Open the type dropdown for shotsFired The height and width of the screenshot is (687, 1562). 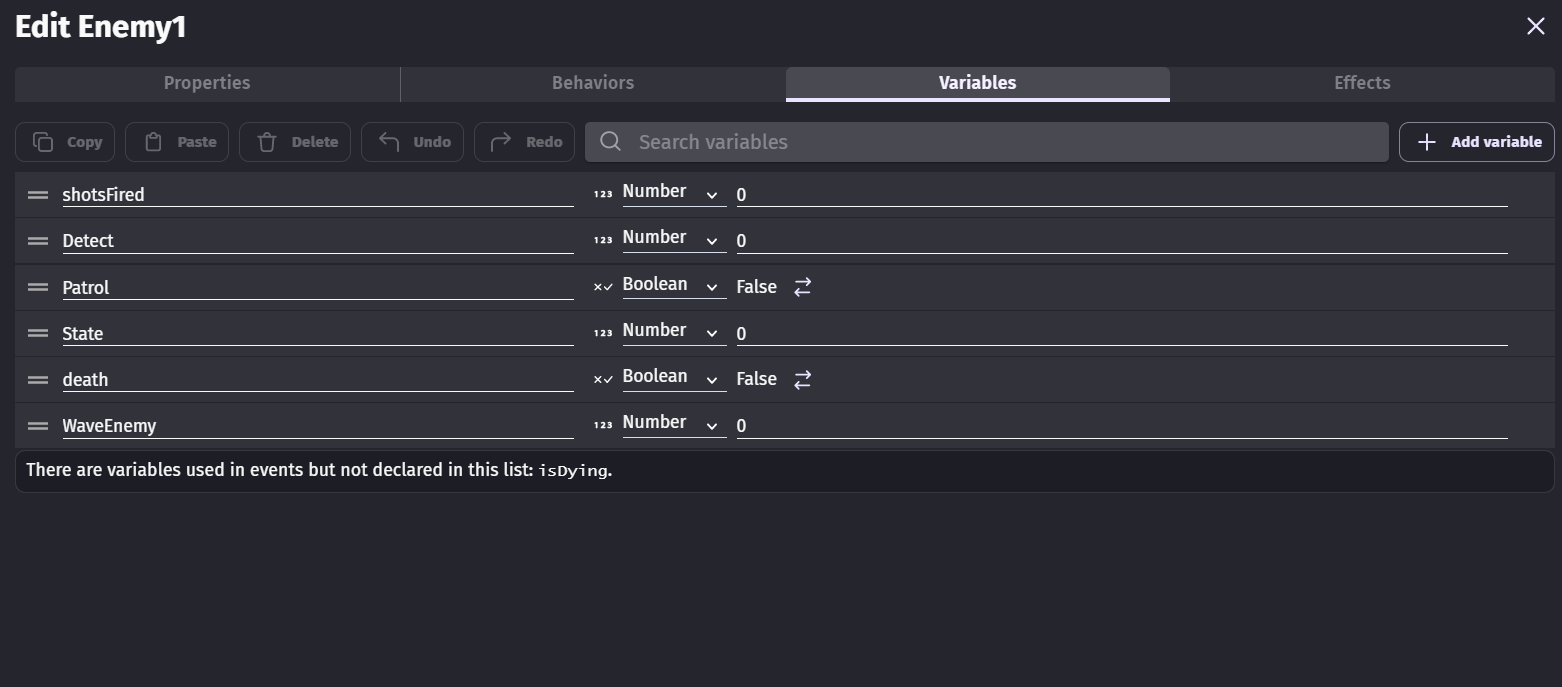tap(672, 193)
